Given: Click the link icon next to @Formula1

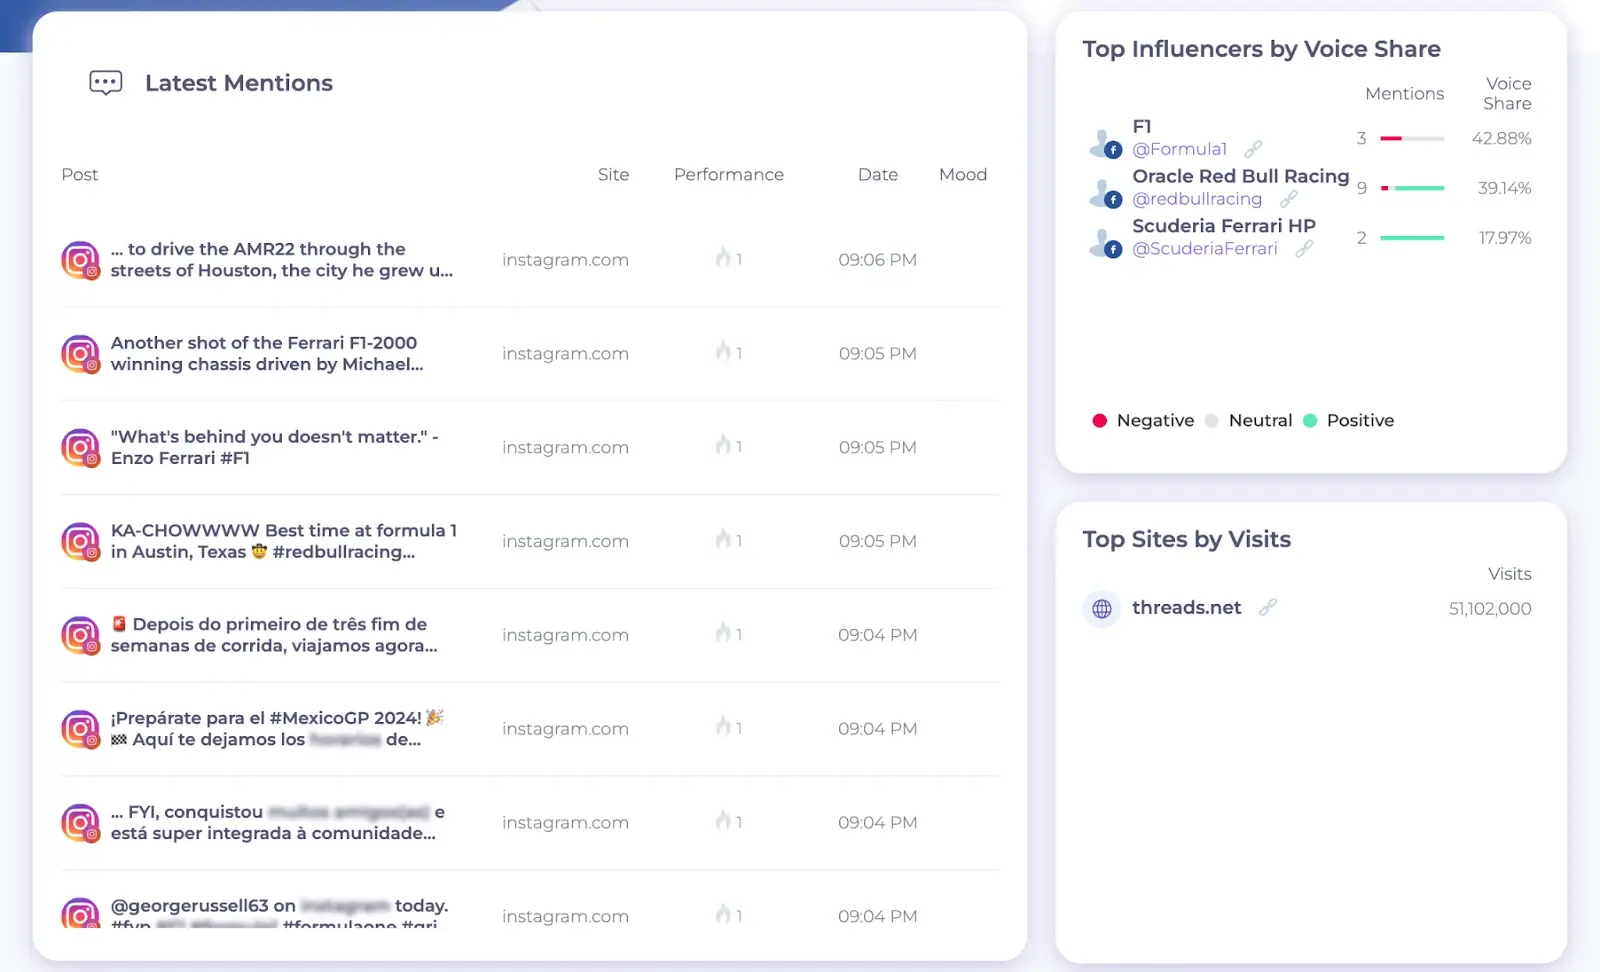Looking at the screenshot, I should click(x=1251, y=148).
